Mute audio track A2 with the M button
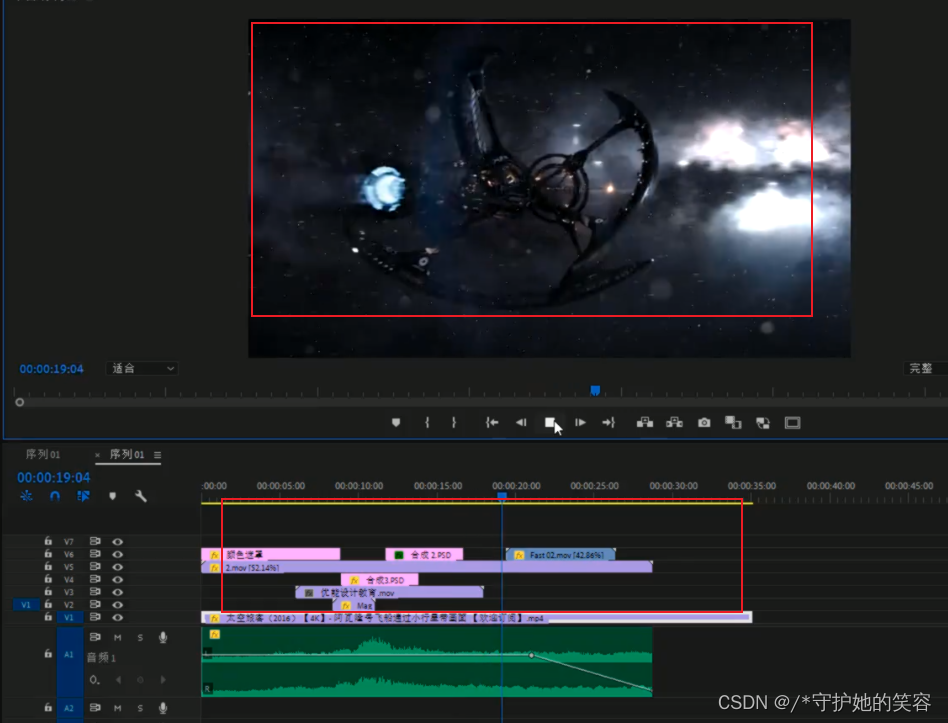This screenshot has height=723, width=948. [118, 708]
